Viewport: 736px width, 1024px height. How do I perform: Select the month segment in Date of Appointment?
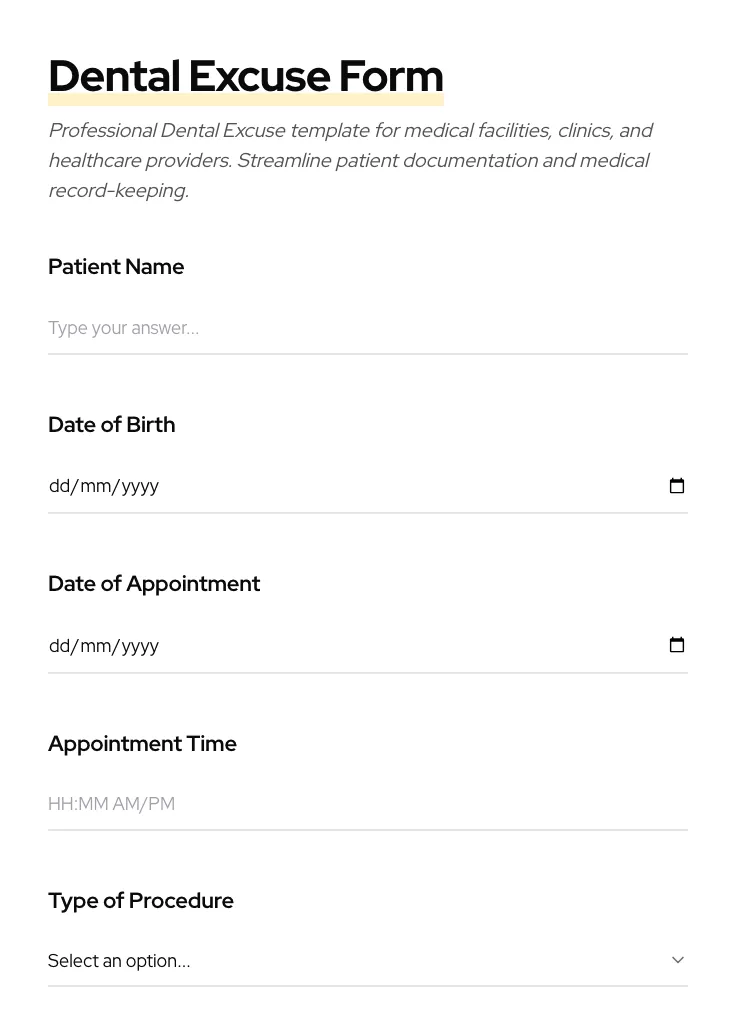pyautogui.click(x=95, y=646)
